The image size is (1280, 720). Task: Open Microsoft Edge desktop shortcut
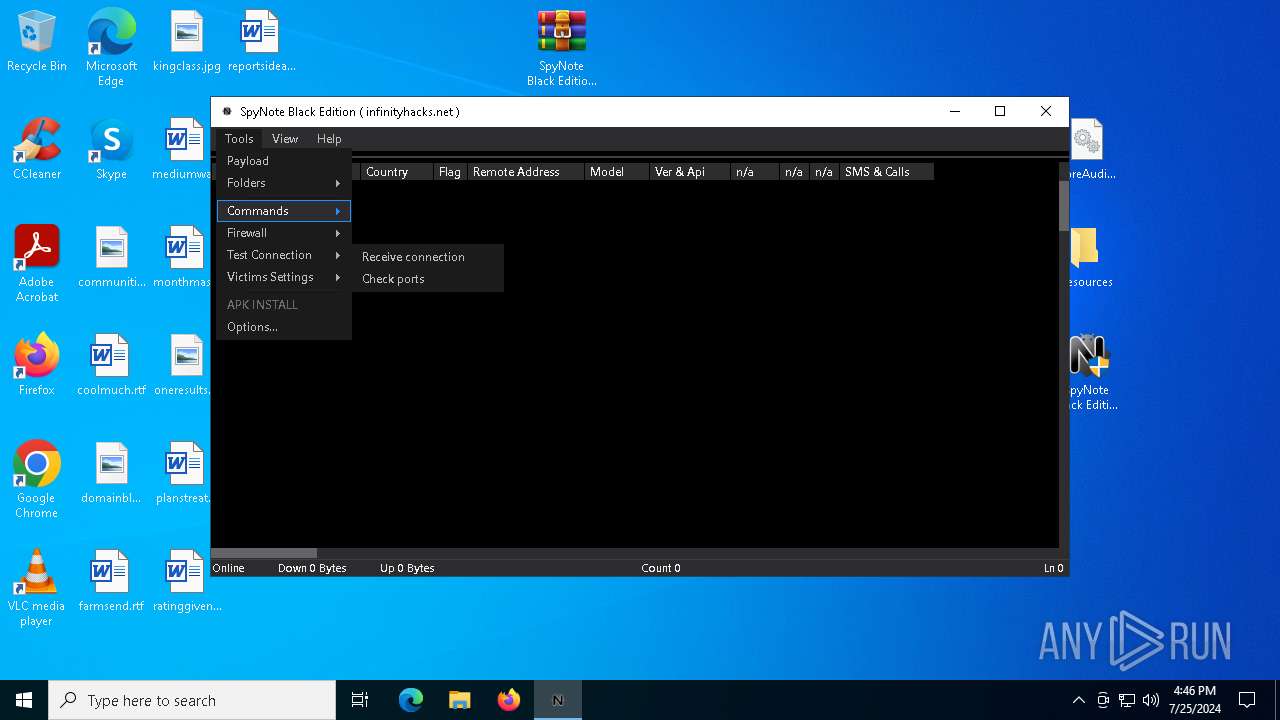(x=111, y=47)
